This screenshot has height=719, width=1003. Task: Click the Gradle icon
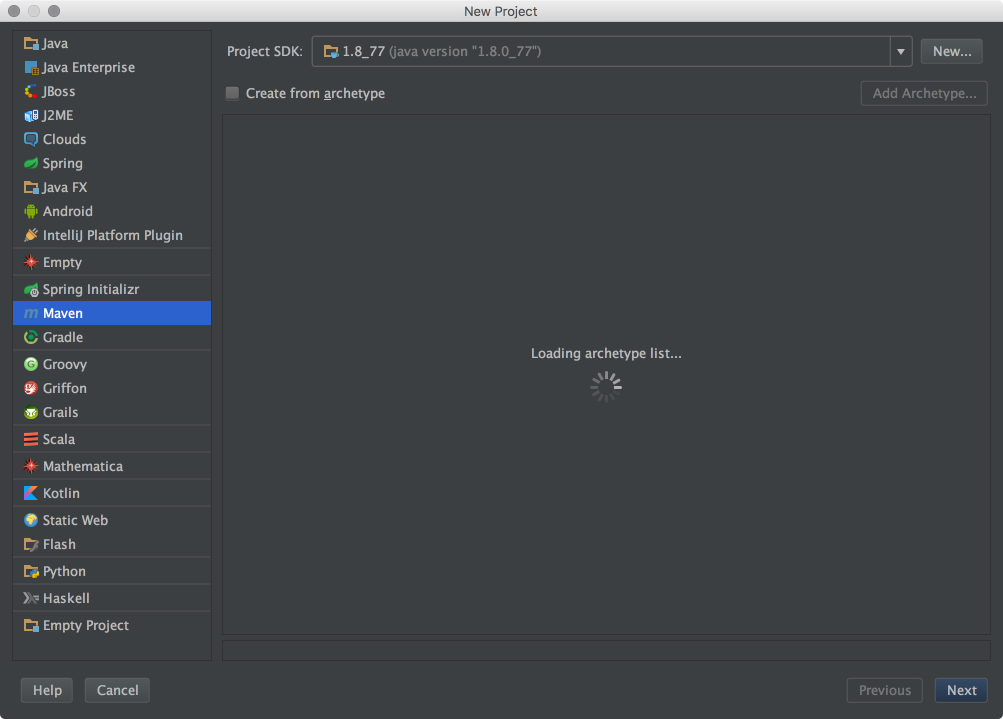pos(31,338)
